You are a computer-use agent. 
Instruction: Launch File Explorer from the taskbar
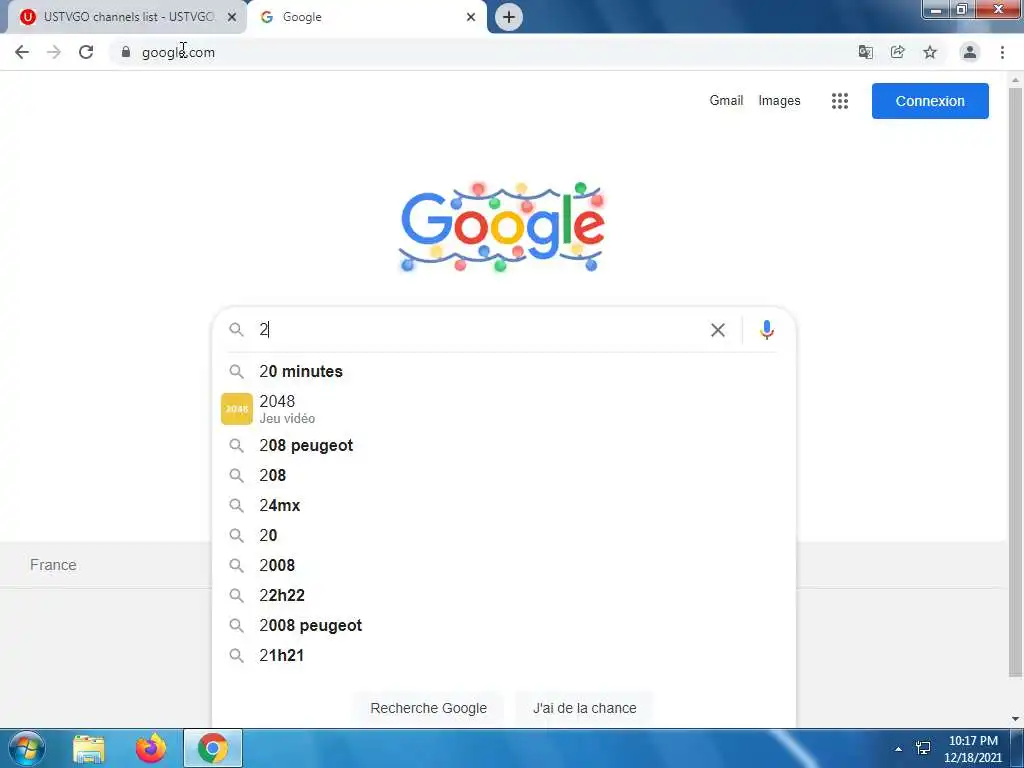pyautogui.click(x=89, y=748)
